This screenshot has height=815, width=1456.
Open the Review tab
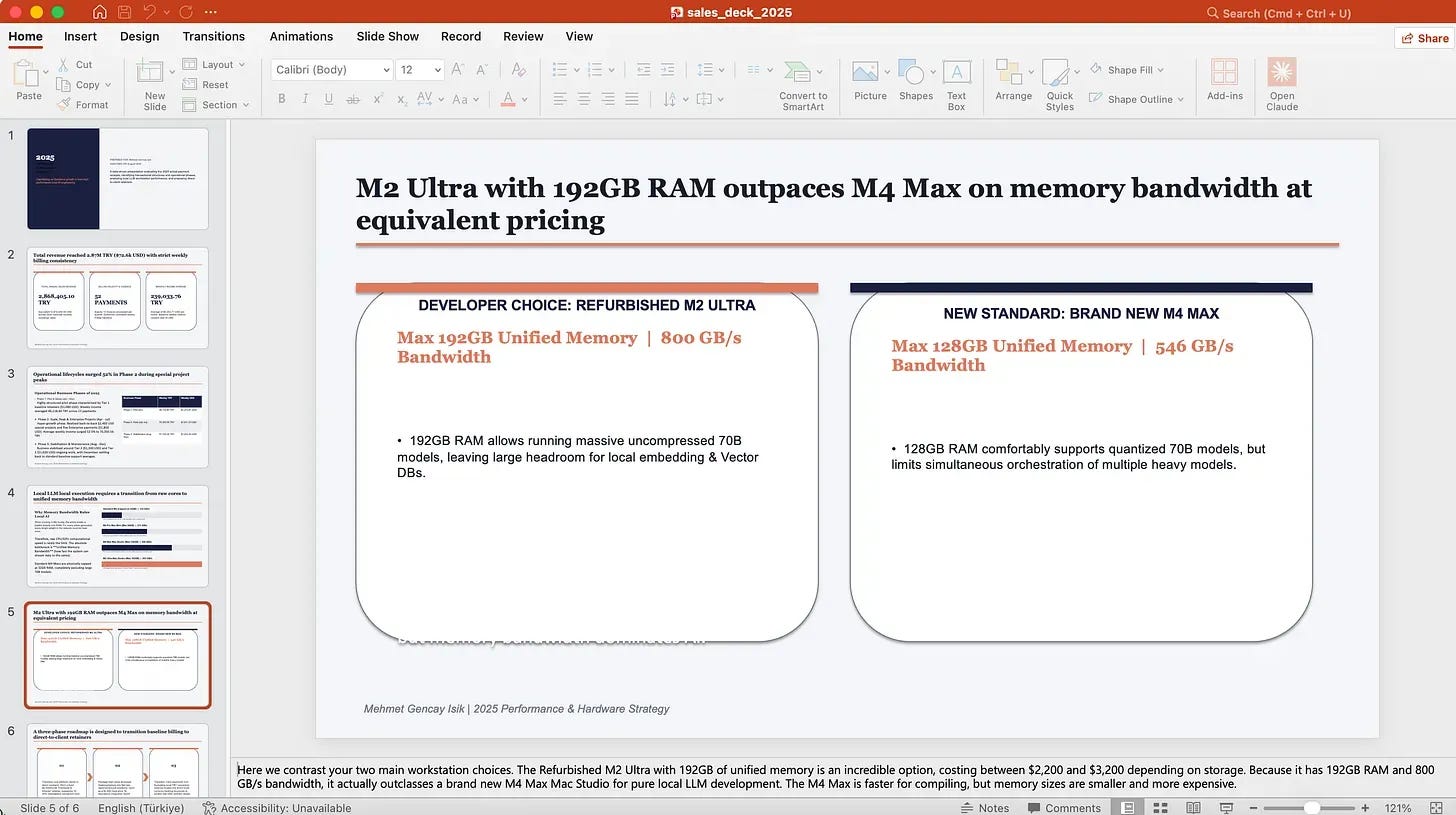pos(523,36)
